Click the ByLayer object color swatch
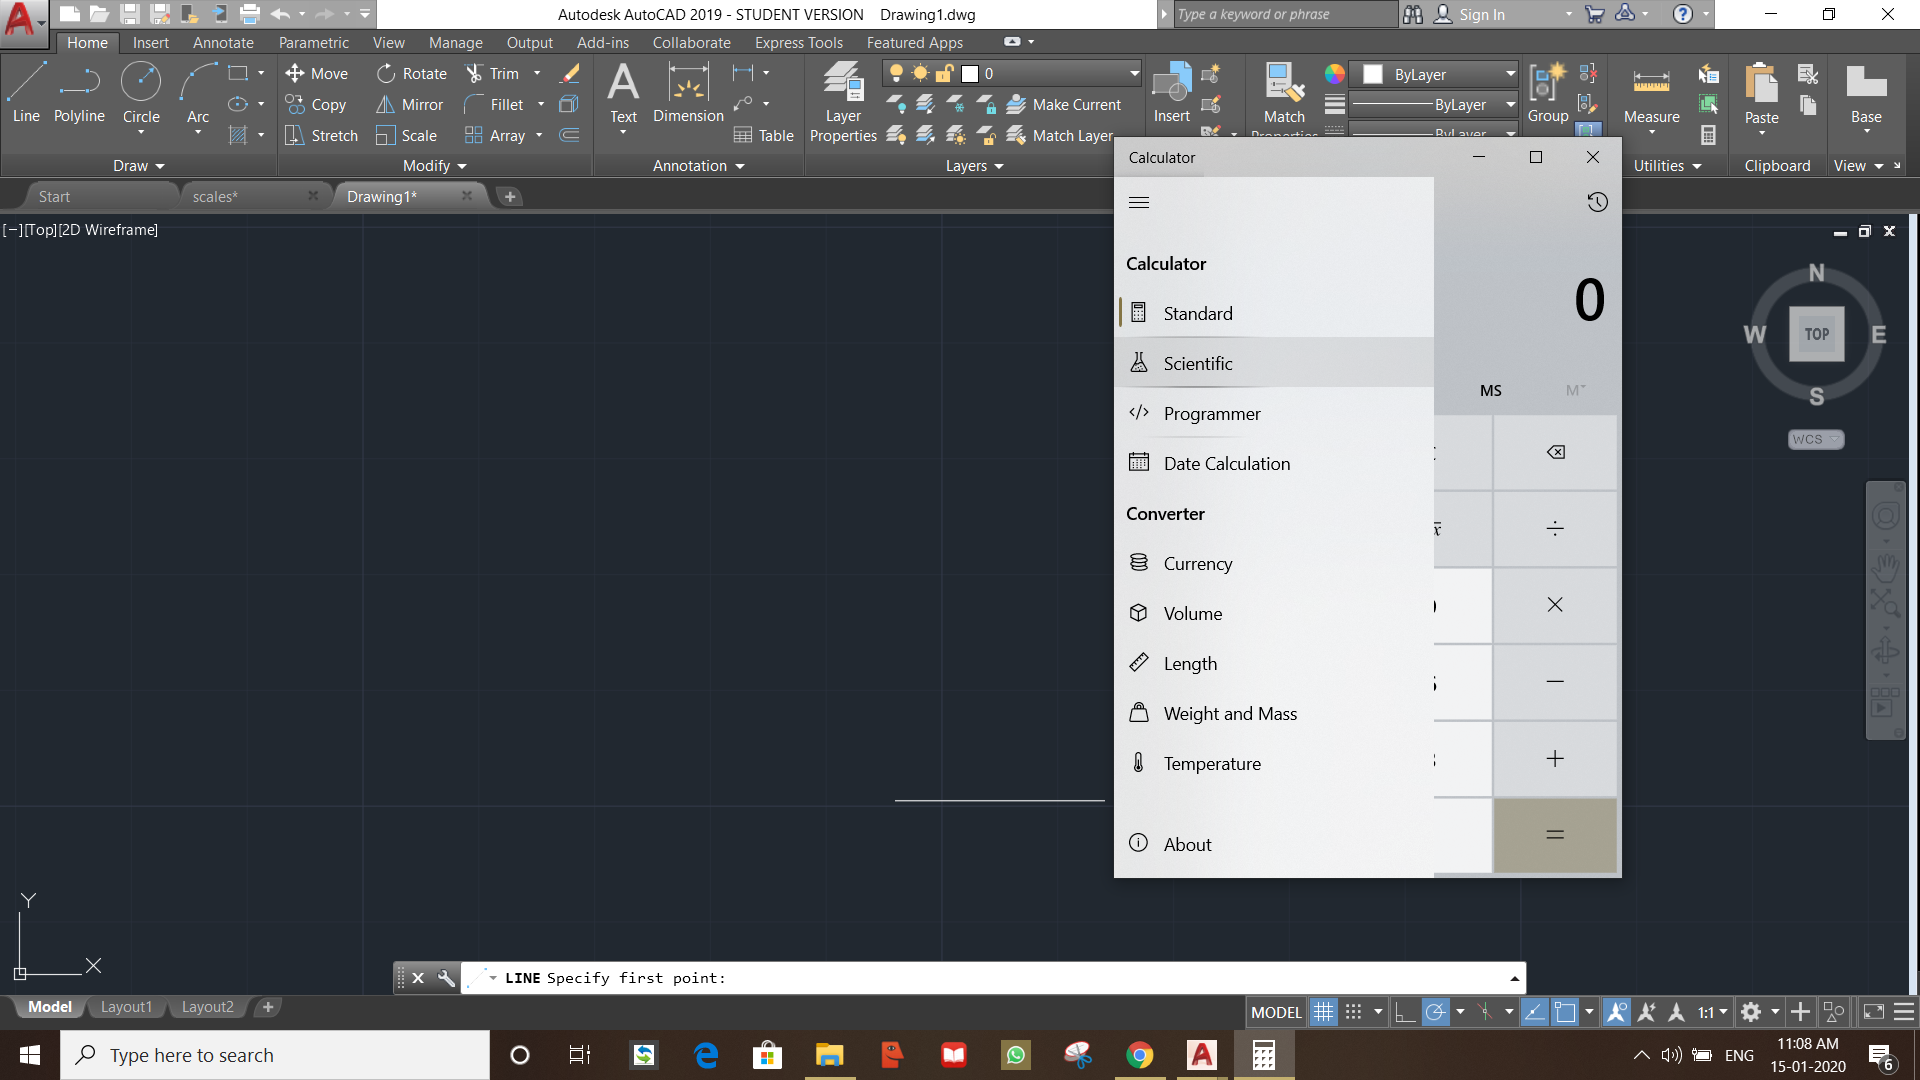 click(x=1373, y=75)
